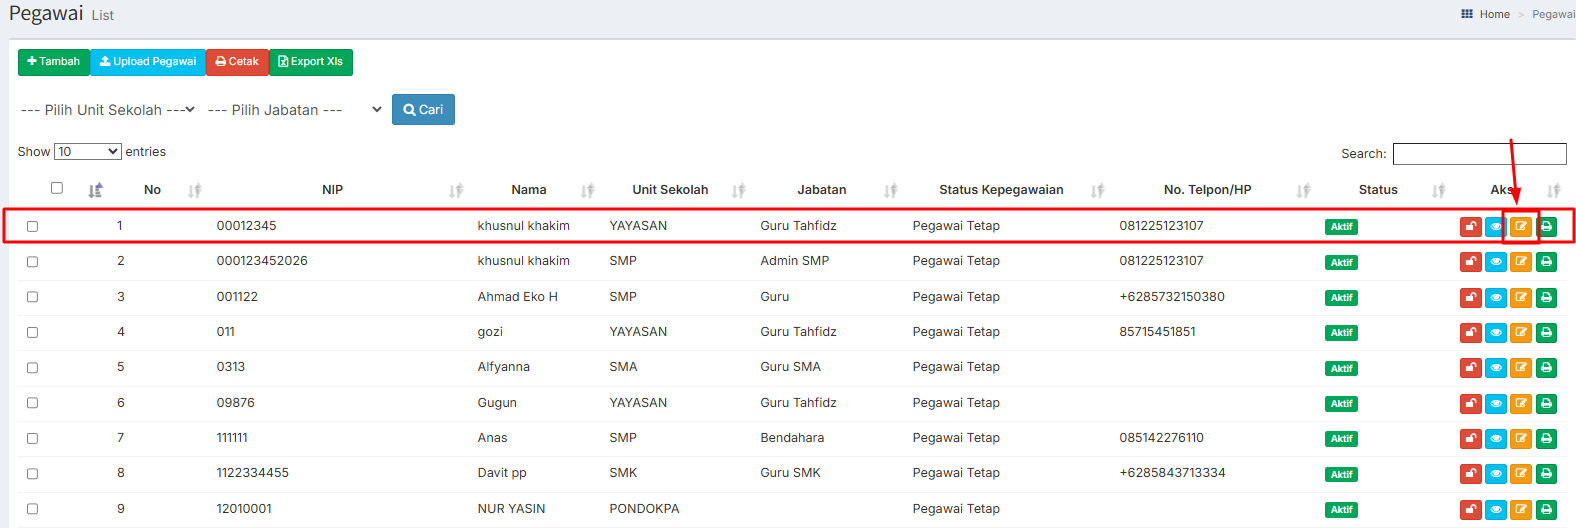The width and height of the screenshot is (1576, 528).
Task: Click the Bendahara jabatan cell
Action: pos(792,438)
